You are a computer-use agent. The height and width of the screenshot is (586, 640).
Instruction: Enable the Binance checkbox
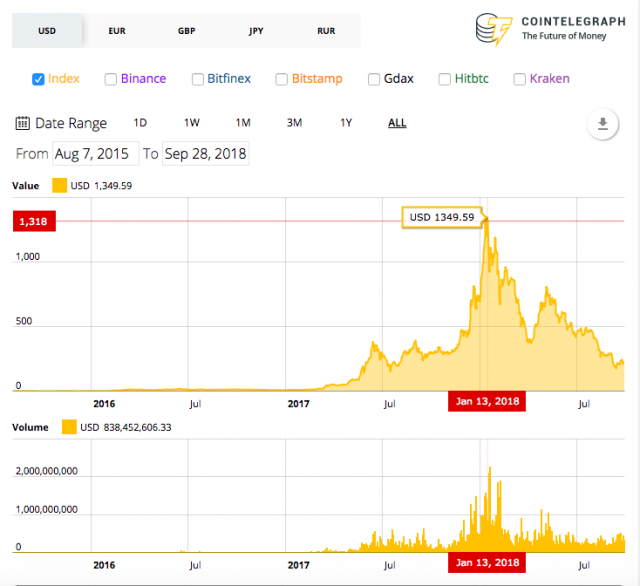click(111, 79)
